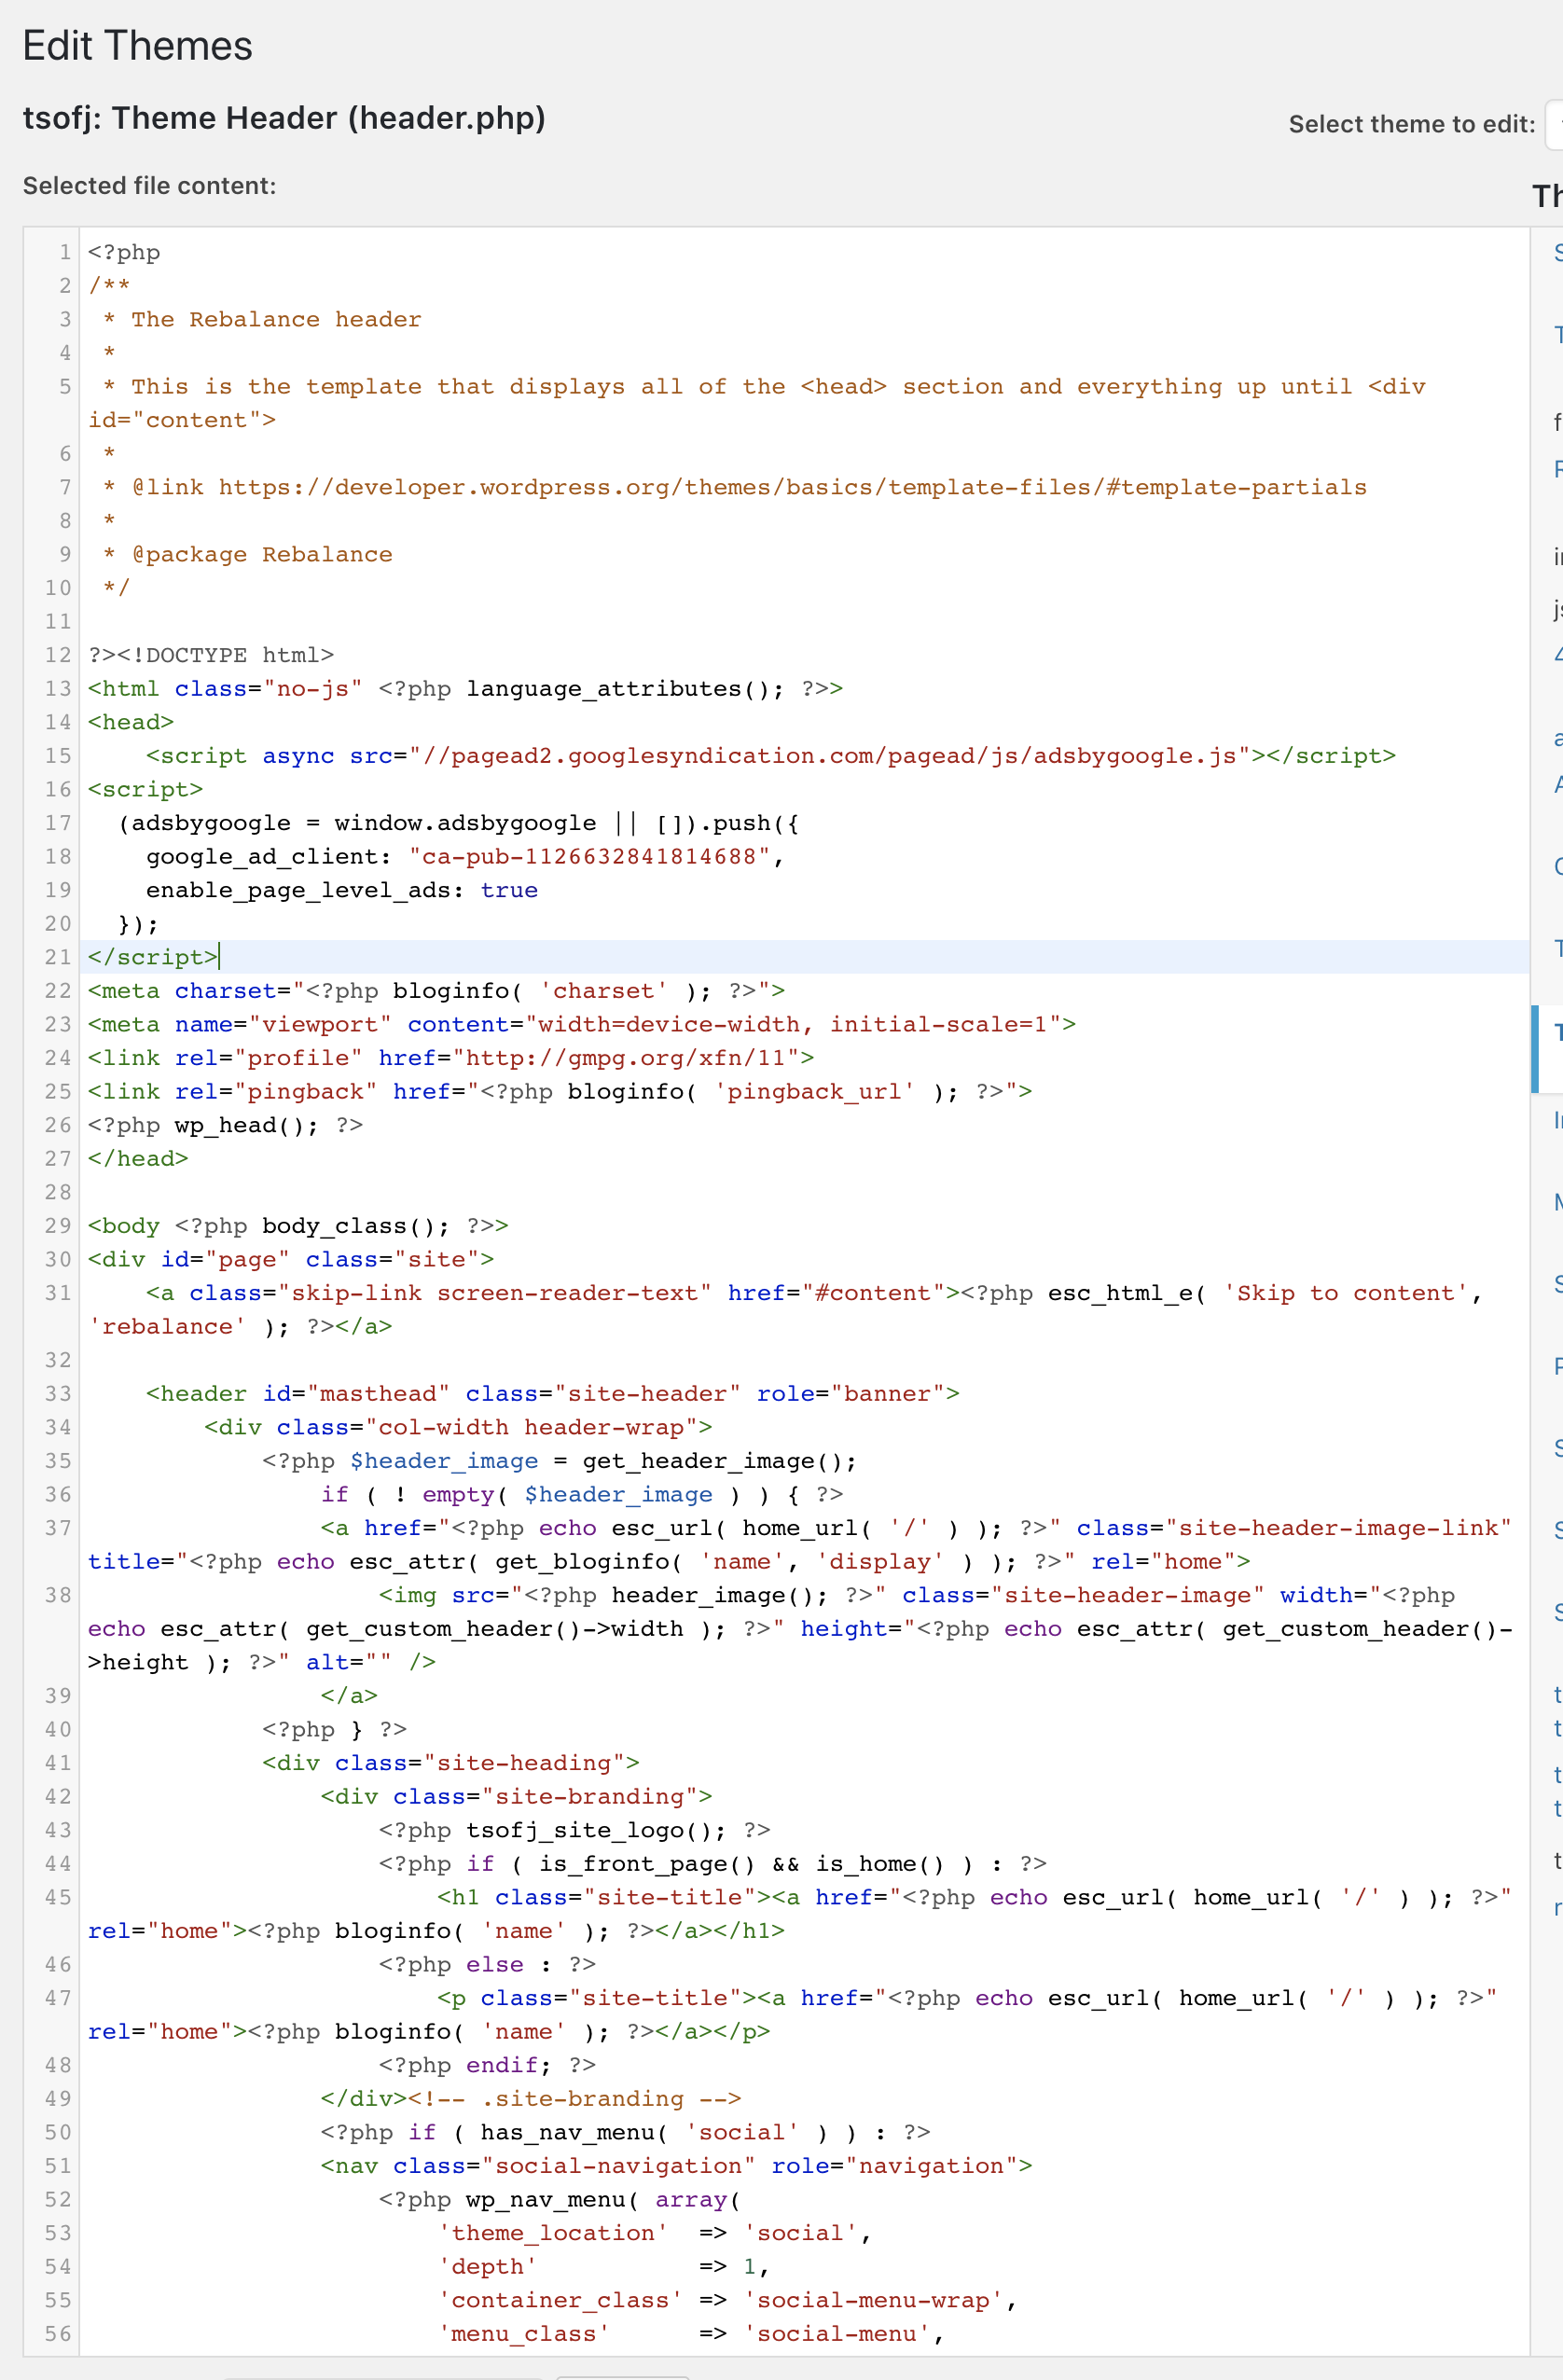The image size is (1563, 2380).
Task: Click the 'is_front_page() && is_home()' line
Action: point(712,1863)
